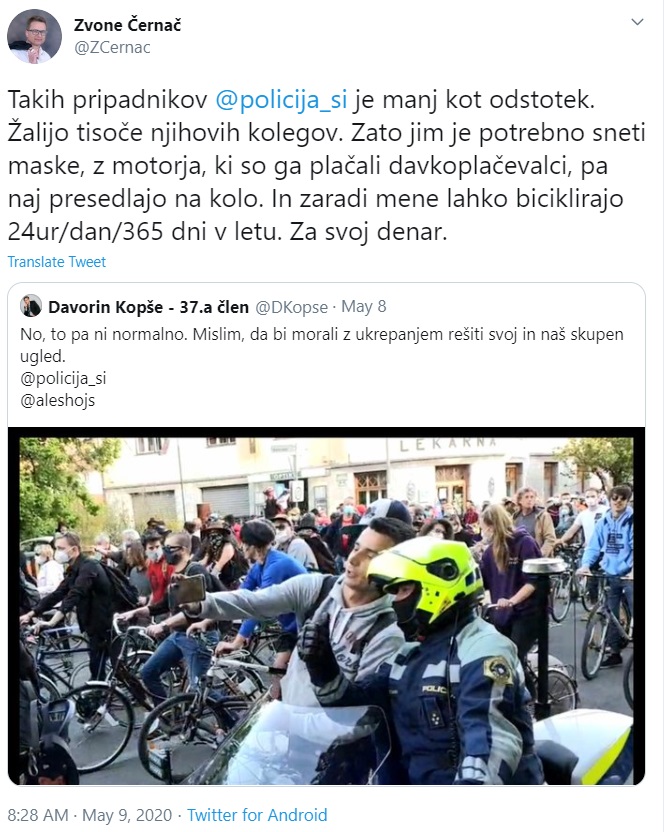Open the @policija_si mention link
Viewport: 664px width, 832px height.
(281, 99)
